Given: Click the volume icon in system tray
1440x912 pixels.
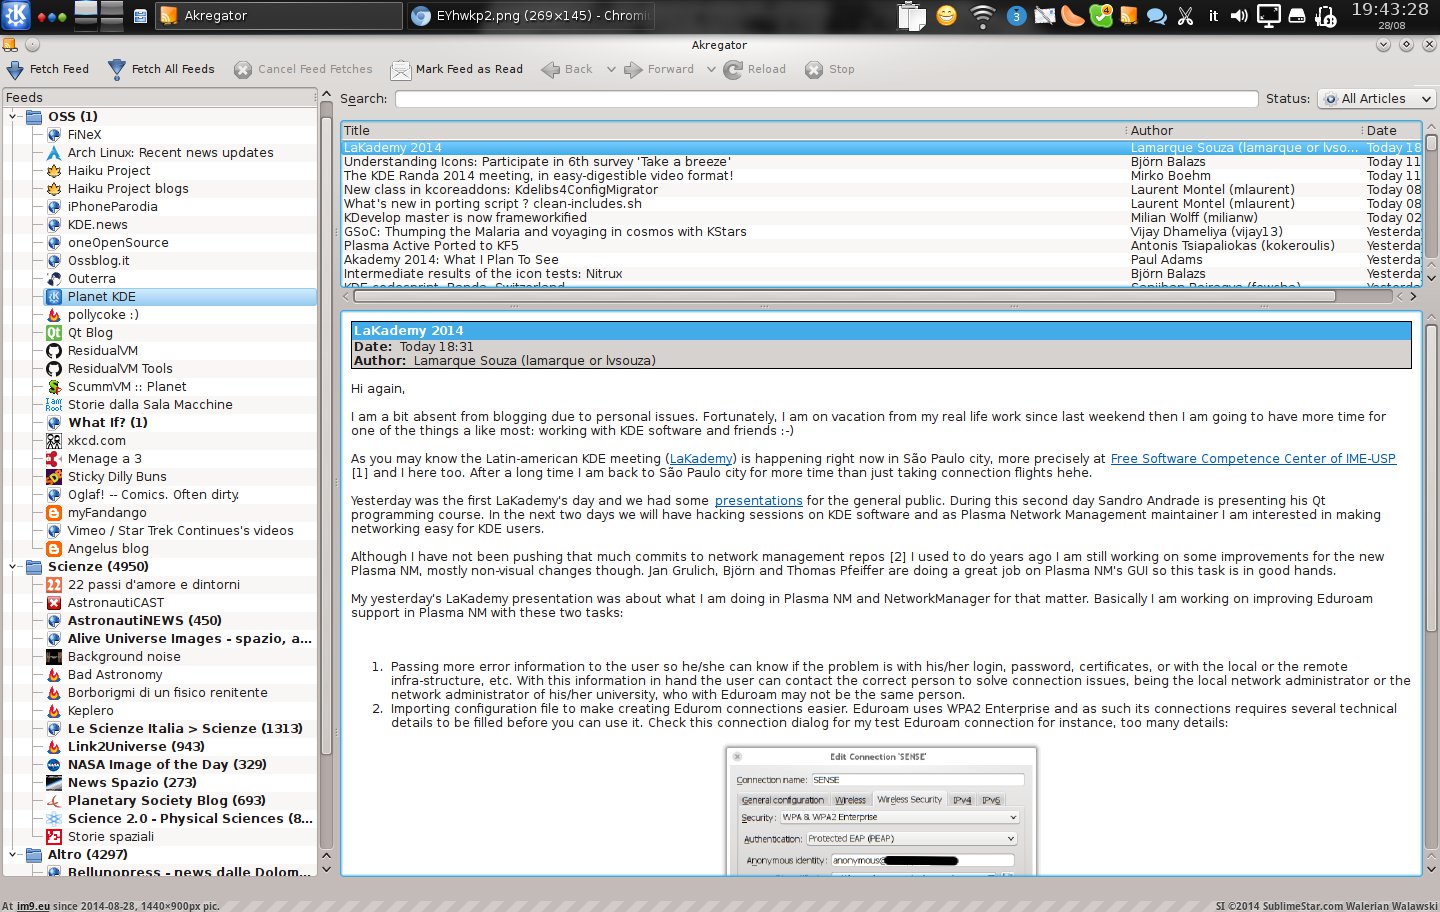Looking at the screenshot, I should coord(1239,16).
